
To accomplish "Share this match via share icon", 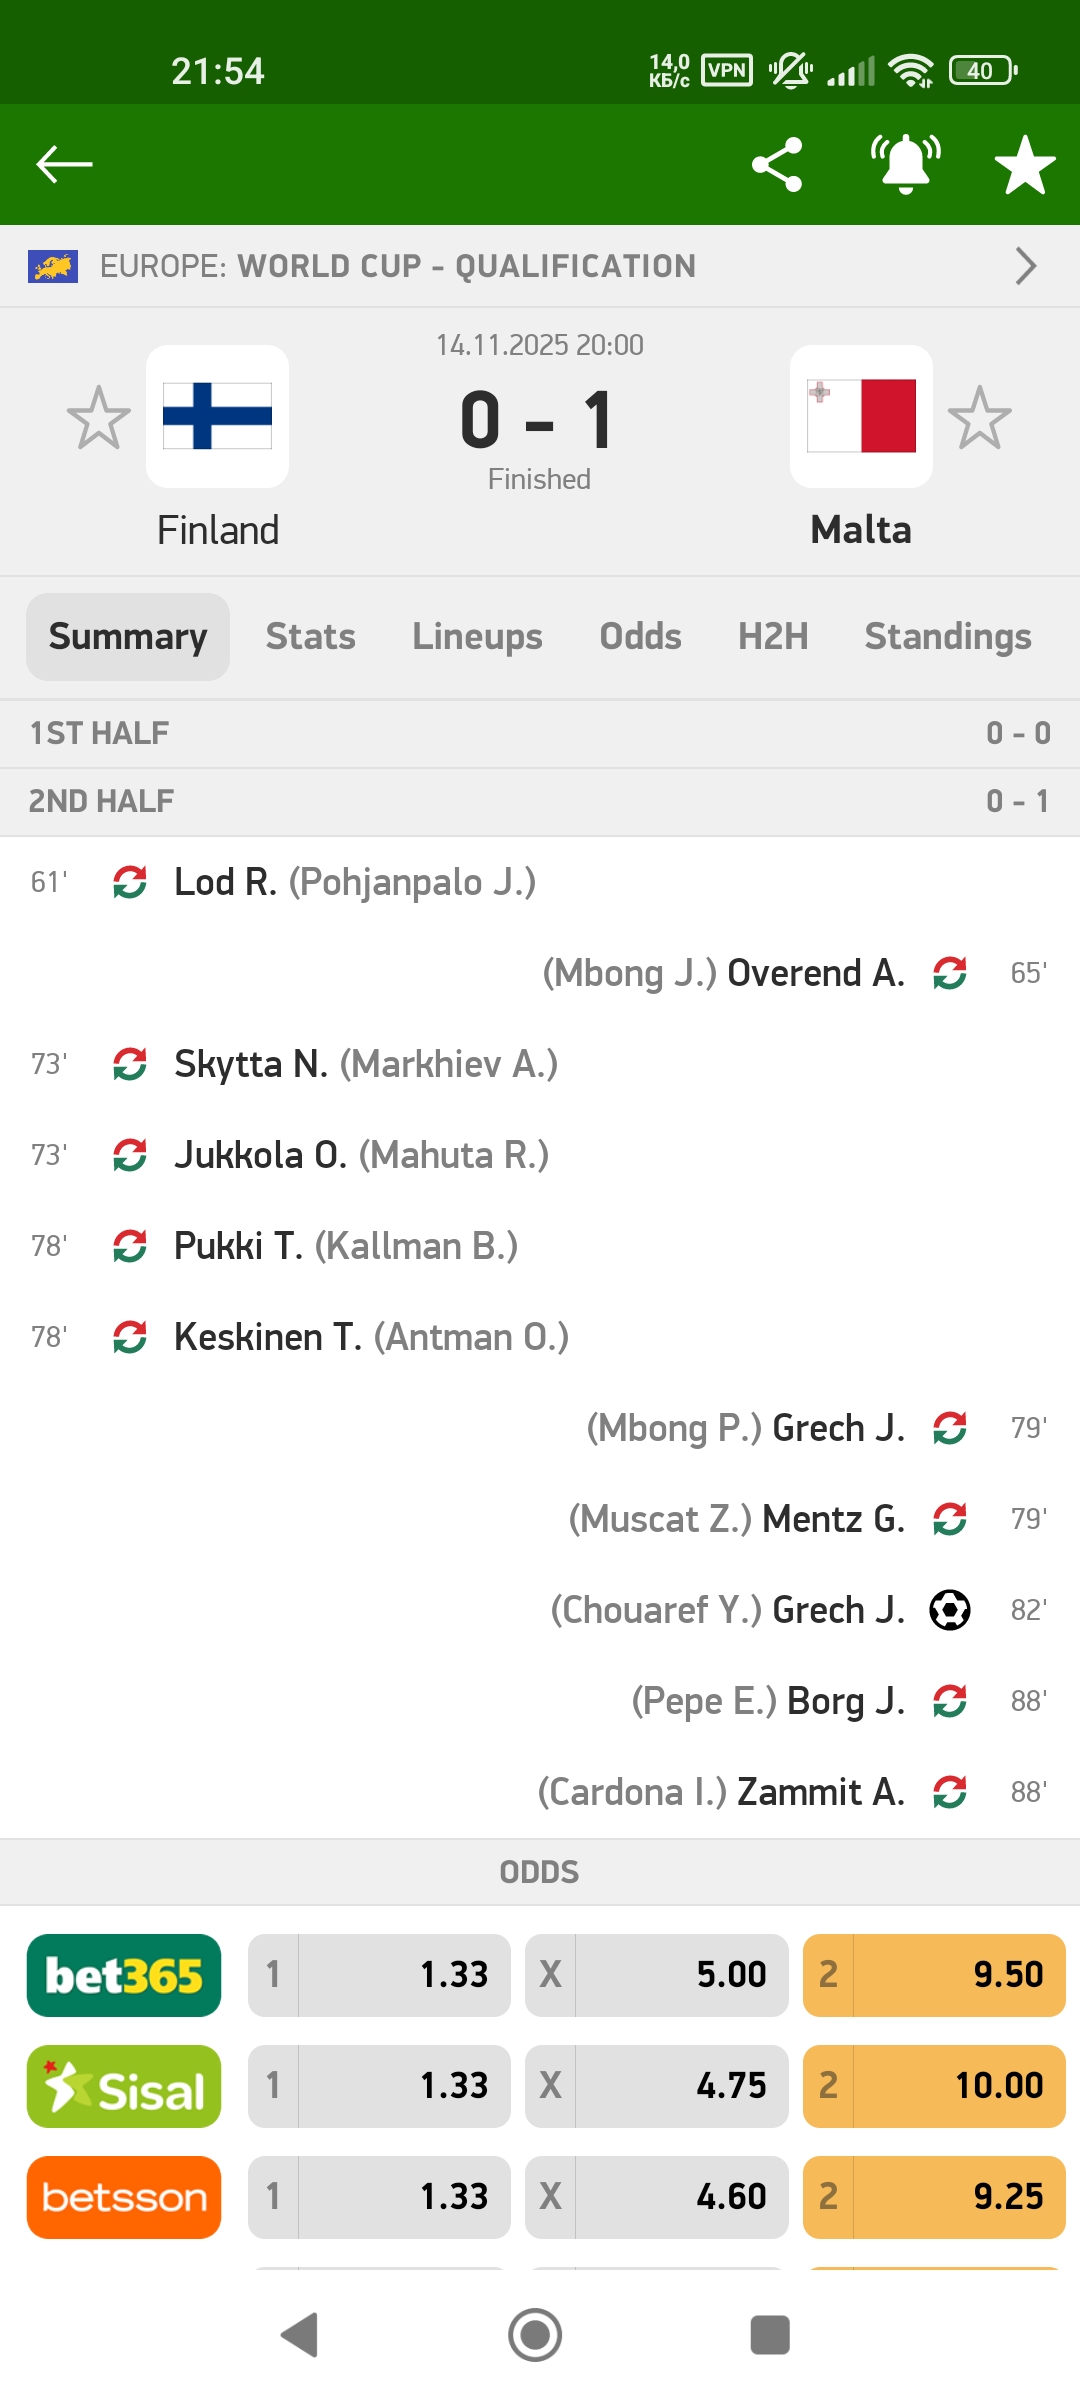I will pos(777,164).
